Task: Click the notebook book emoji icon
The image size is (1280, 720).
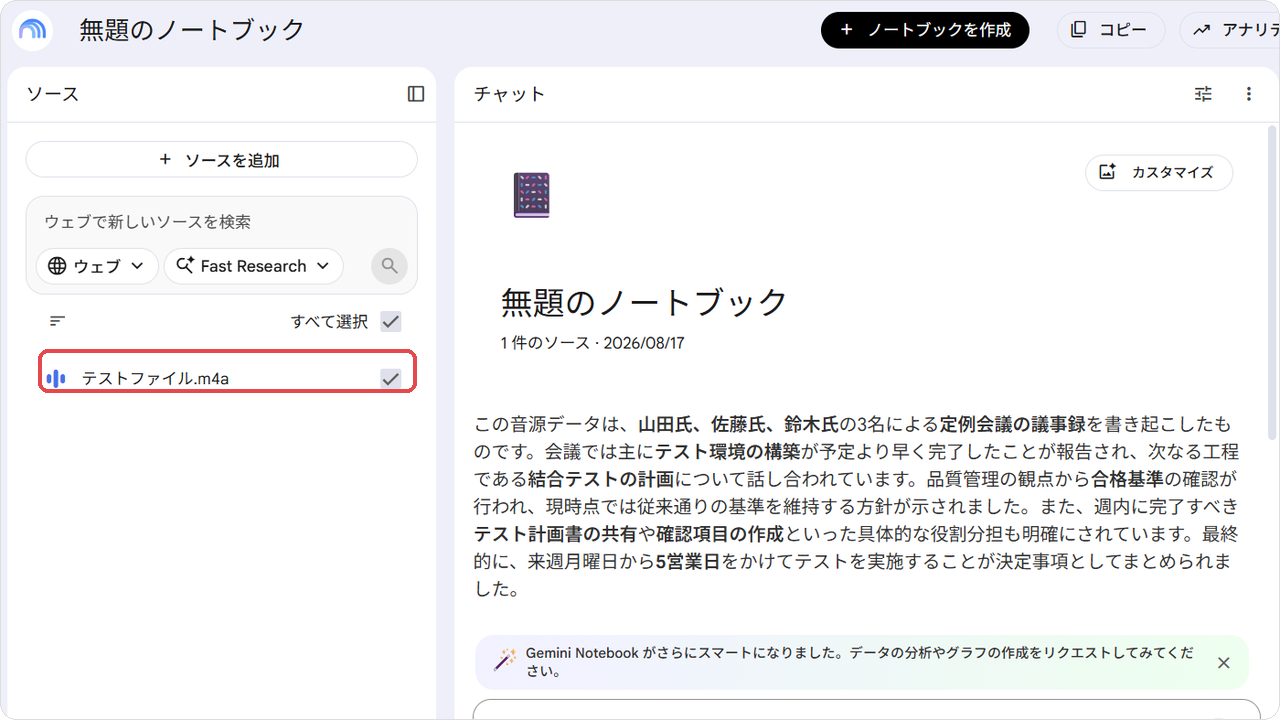Action: click(531, 195)
